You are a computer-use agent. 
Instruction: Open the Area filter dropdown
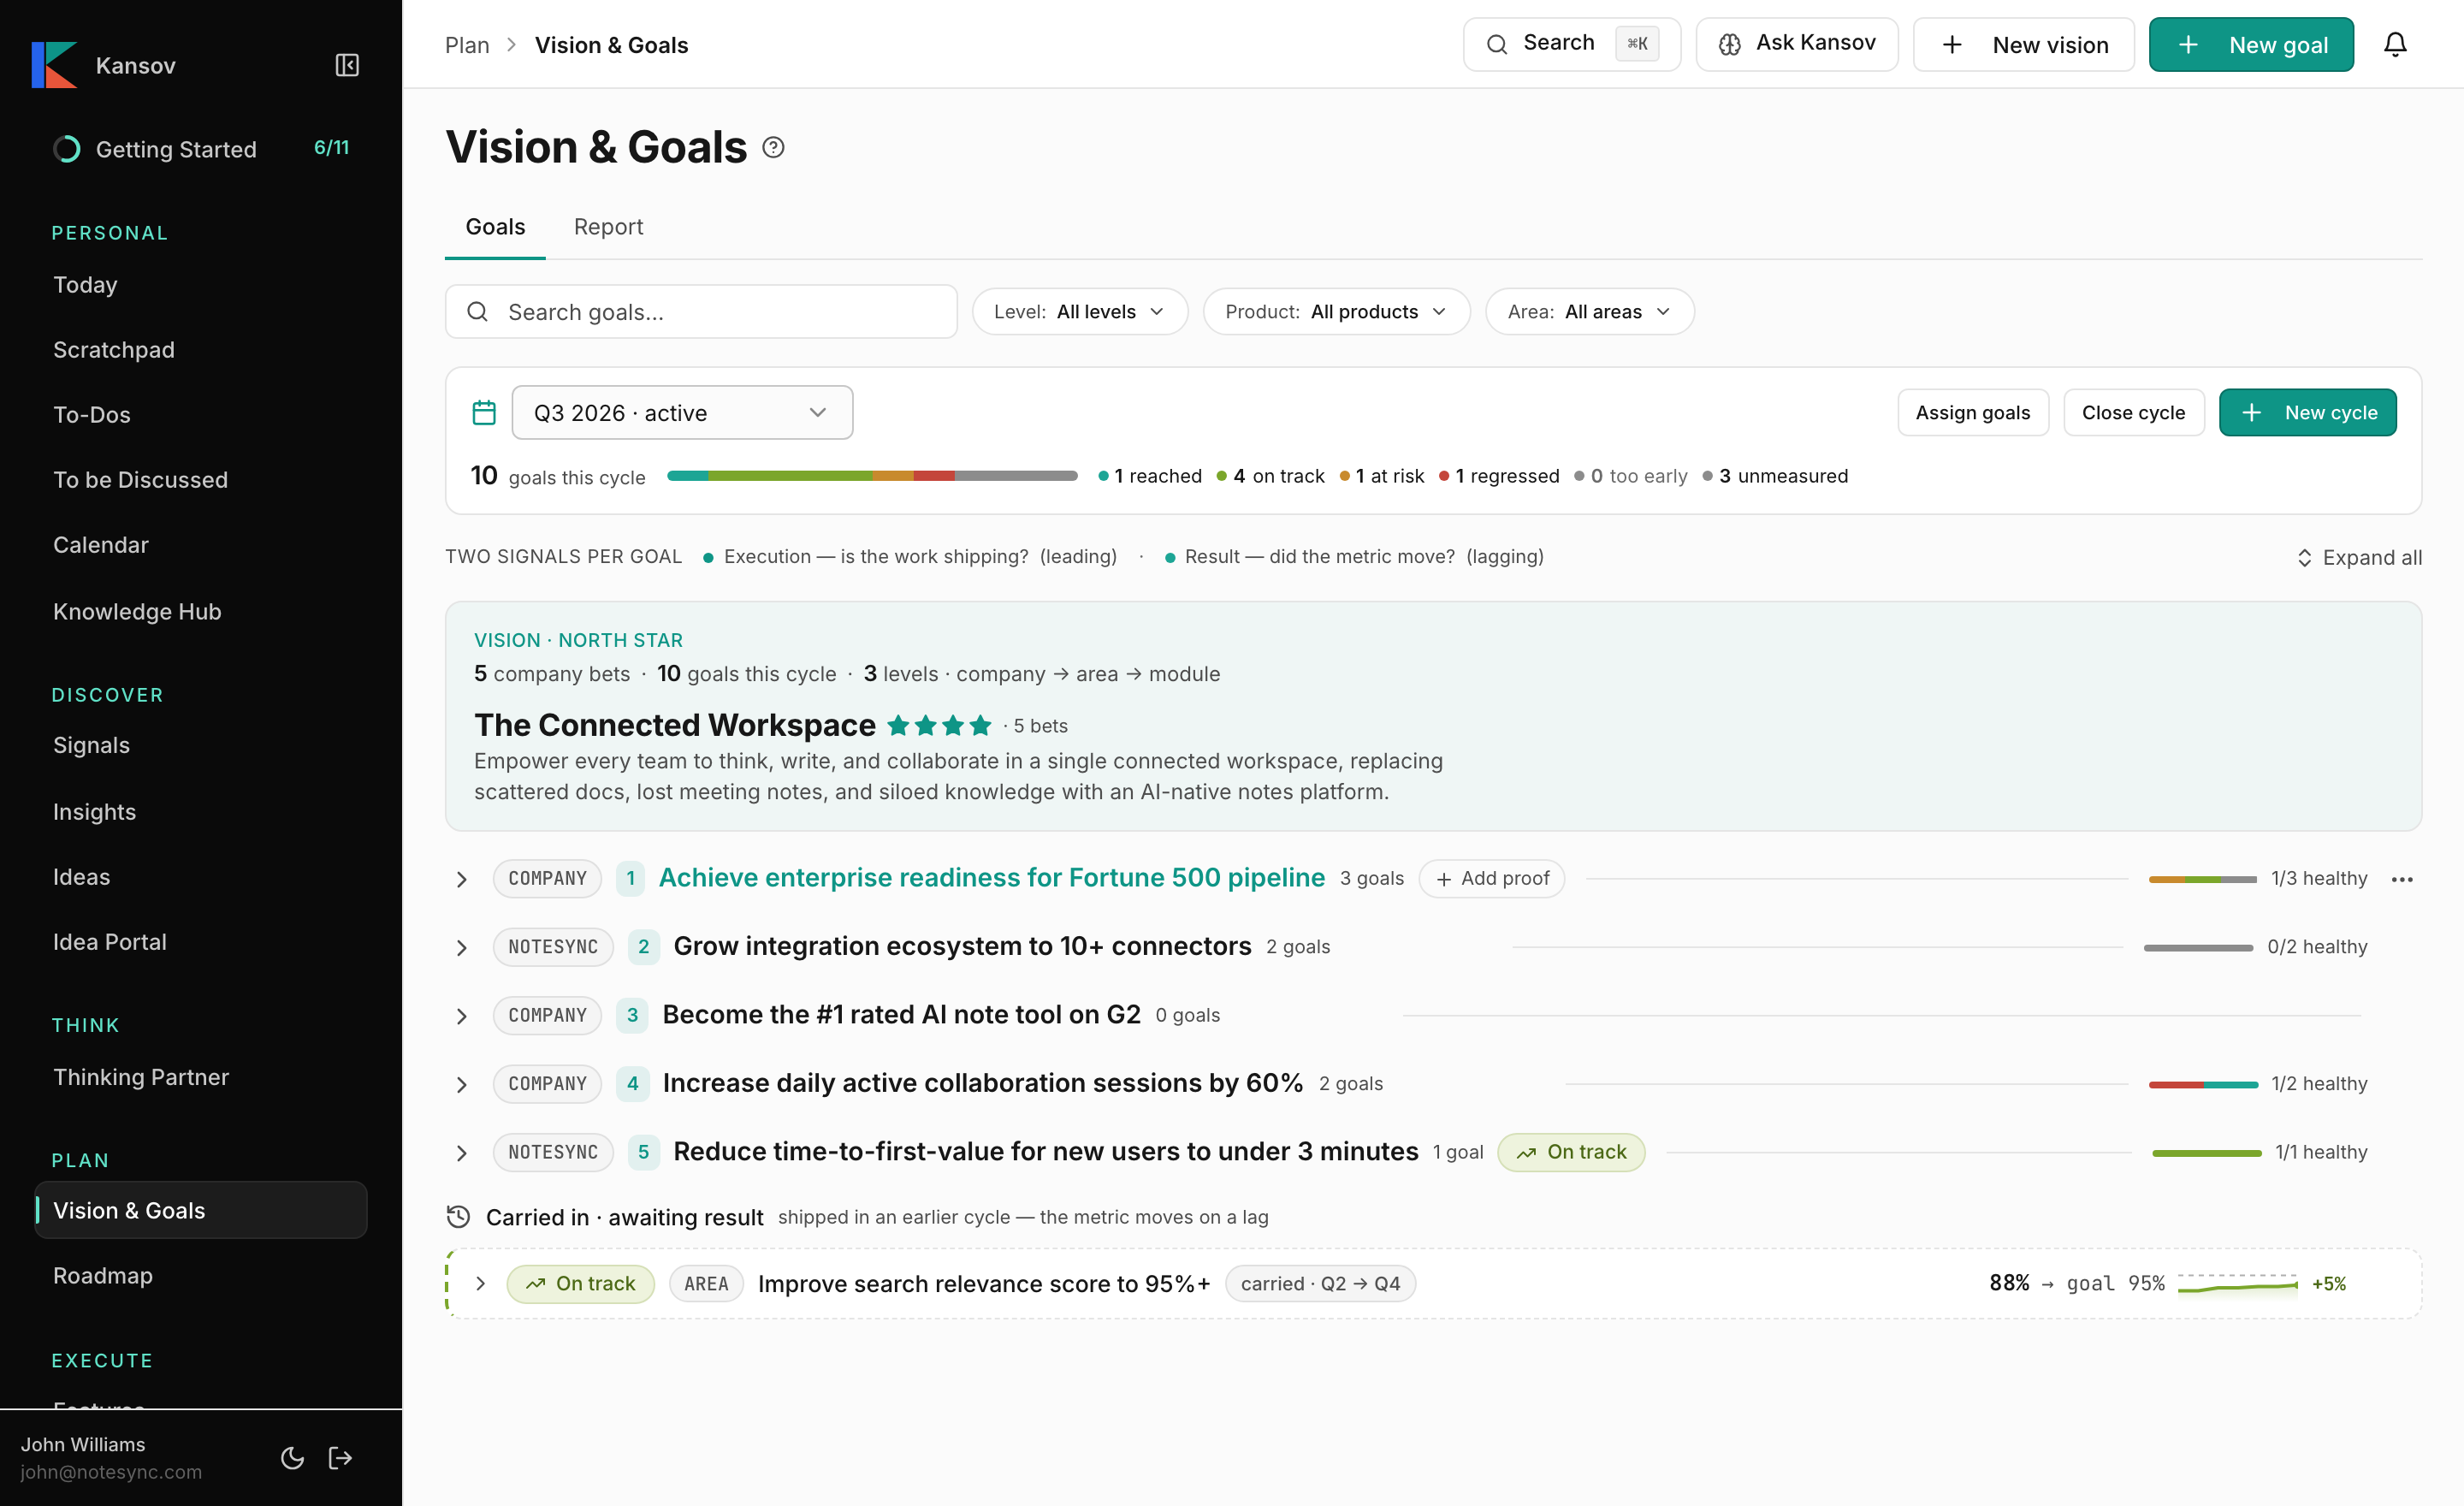pos(1589,312)
